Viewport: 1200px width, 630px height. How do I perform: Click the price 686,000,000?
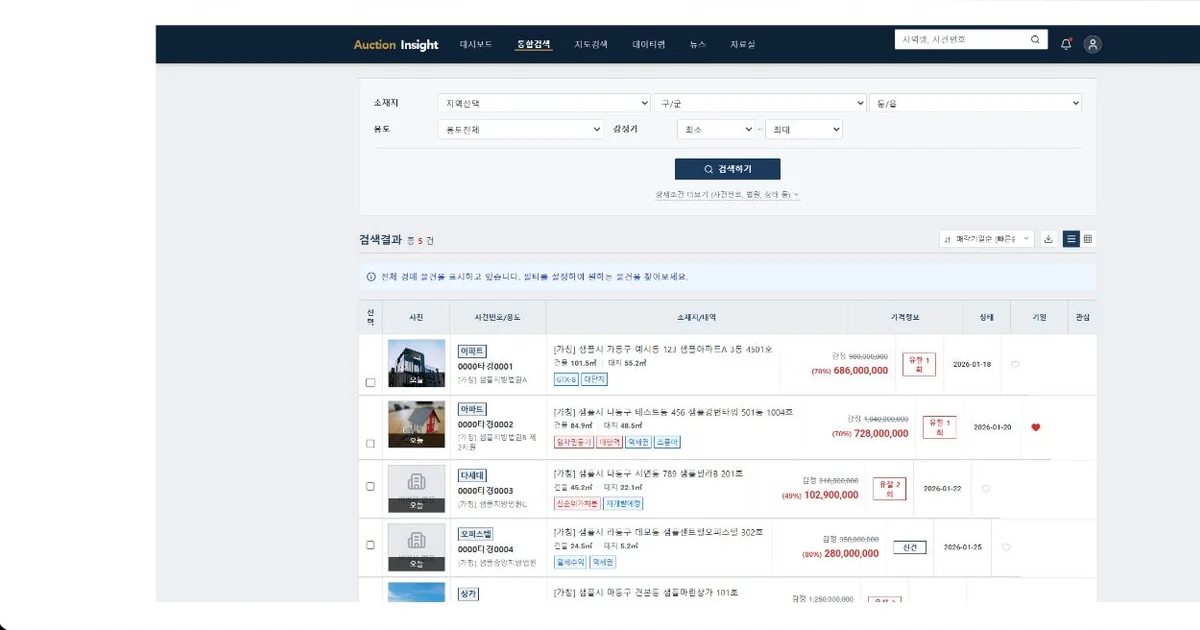click(861, 370)
